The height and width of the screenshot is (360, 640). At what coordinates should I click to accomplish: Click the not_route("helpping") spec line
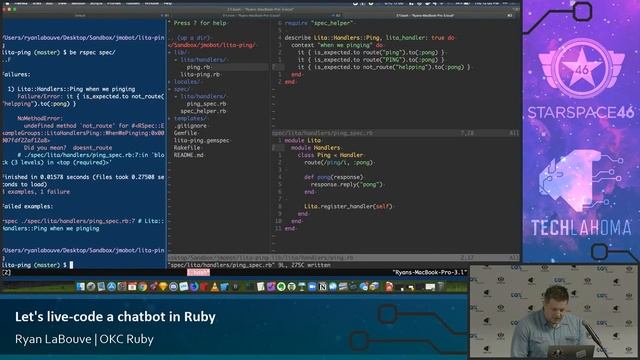pyautogui.click(x=384, y=67)
